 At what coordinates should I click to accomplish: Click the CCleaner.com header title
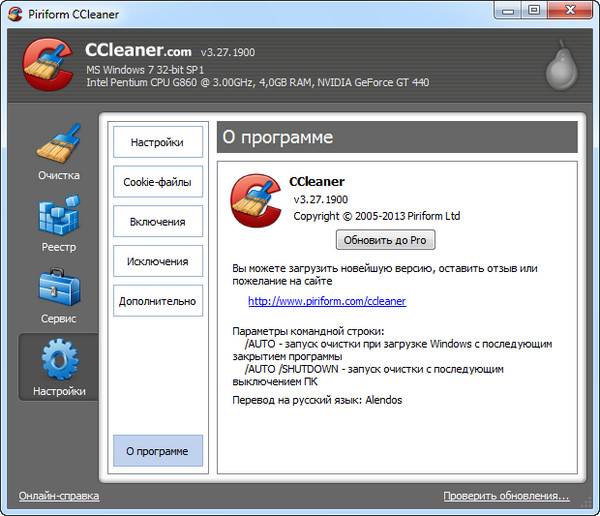click(138, 50)
